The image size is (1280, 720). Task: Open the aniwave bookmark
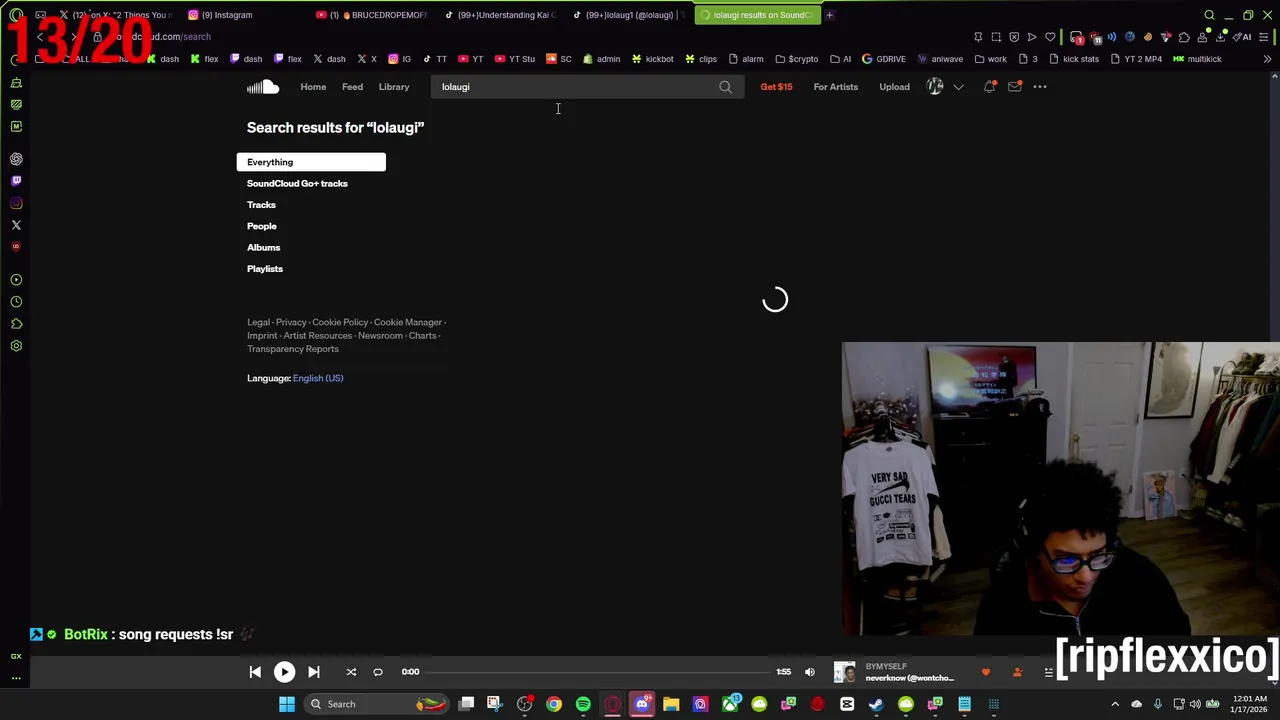coord(940,59)
